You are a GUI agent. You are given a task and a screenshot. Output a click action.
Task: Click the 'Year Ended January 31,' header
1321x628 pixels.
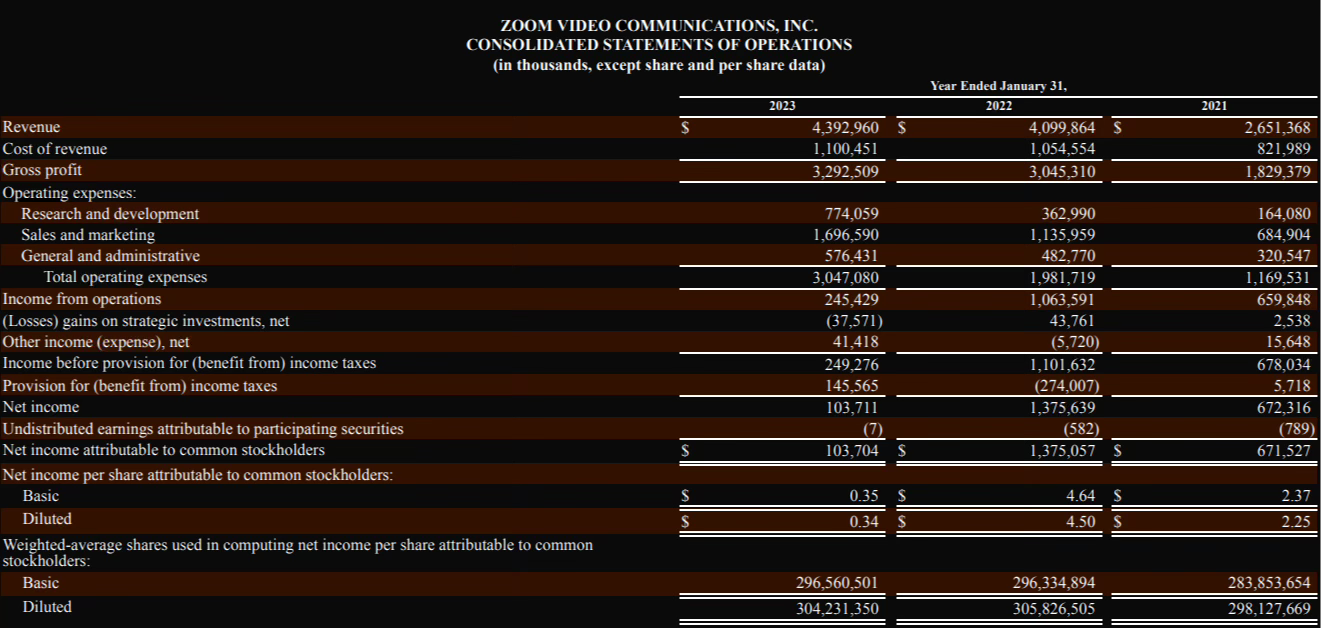coord(998,86)
